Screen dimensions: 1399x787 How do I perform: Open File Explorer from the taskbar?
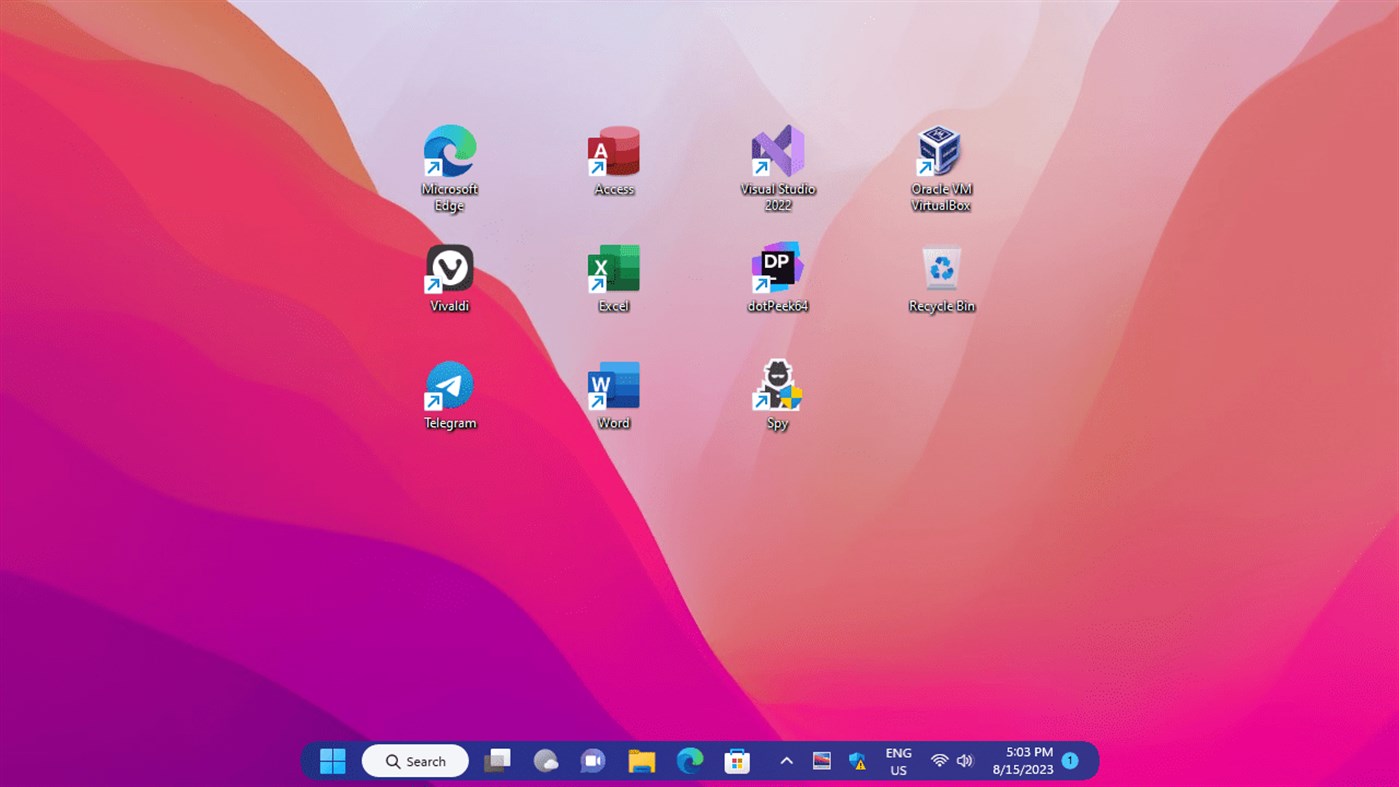pyautogui.click(x=640, y=761)
